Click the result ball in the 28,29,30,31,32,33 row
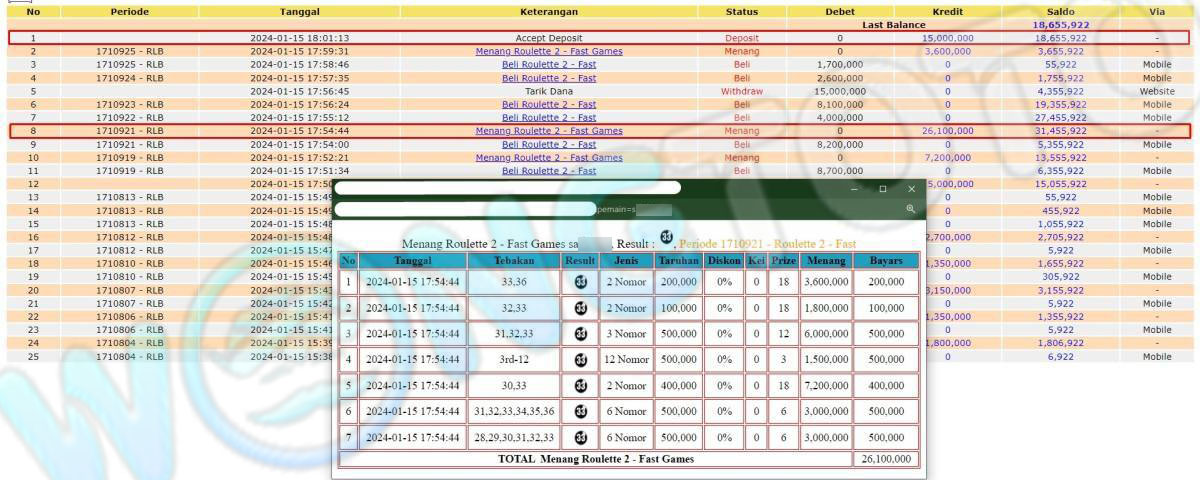This screenshot has height=480, width=1200. (580, 438)
